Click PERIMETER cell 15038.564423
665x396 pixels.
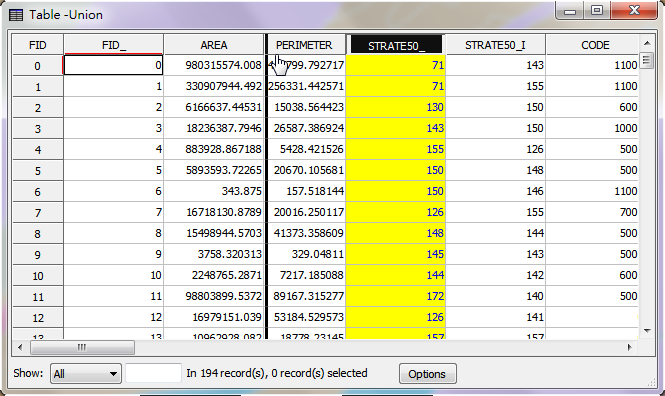click(x=306, y=107)
